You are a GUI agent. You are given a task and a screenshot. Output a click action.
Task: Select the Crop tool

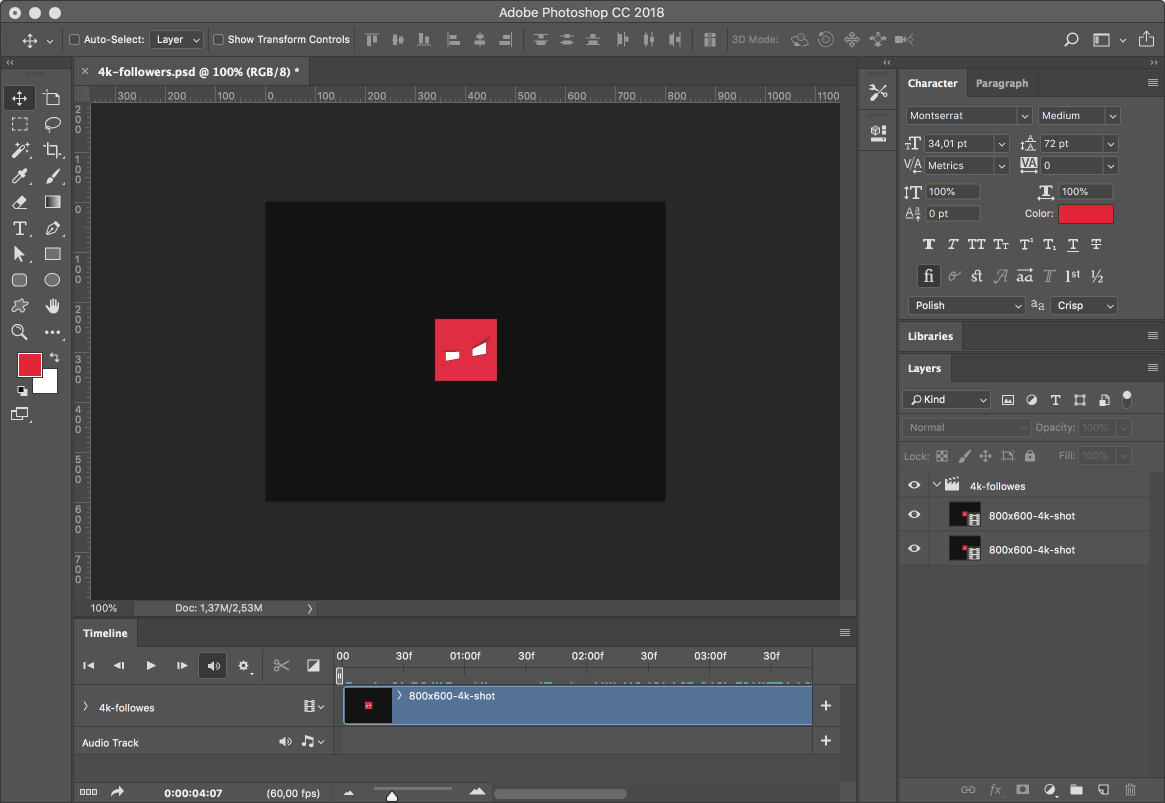(x=52, y=150)
